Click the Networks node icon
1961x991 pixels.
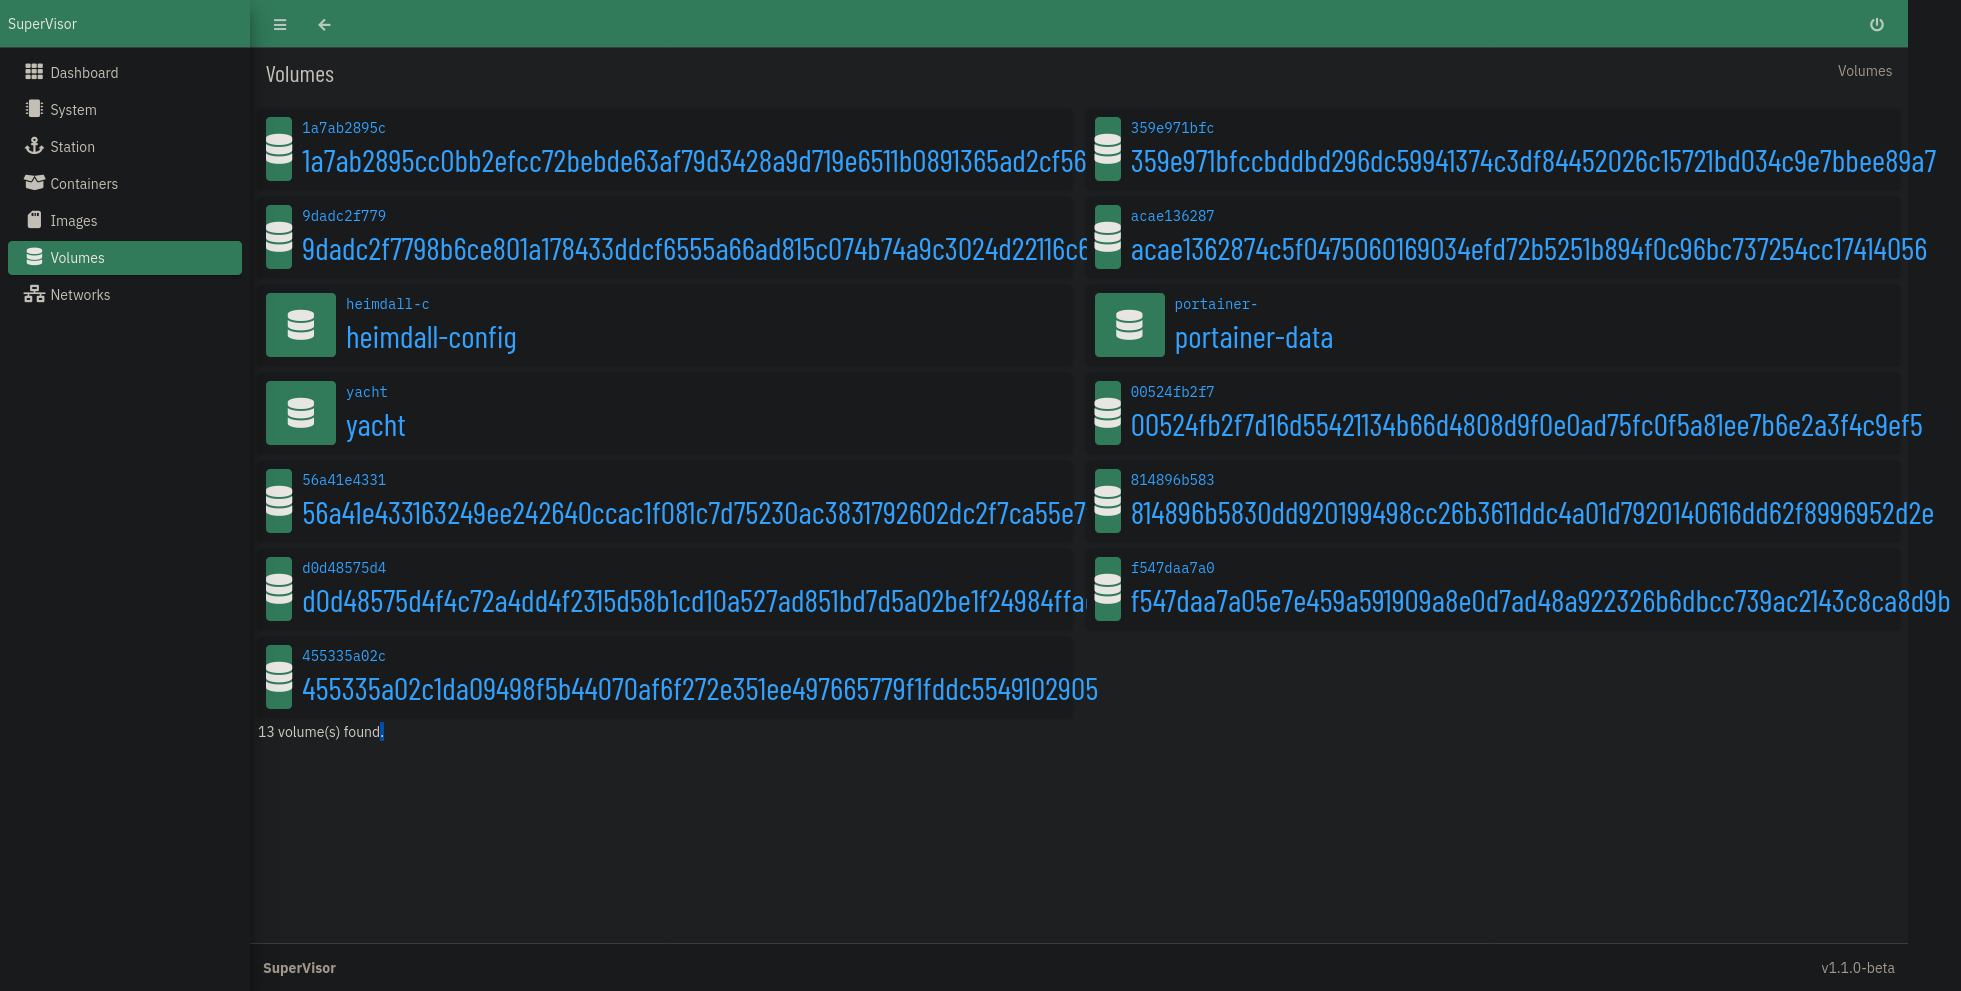pos(33,294)
